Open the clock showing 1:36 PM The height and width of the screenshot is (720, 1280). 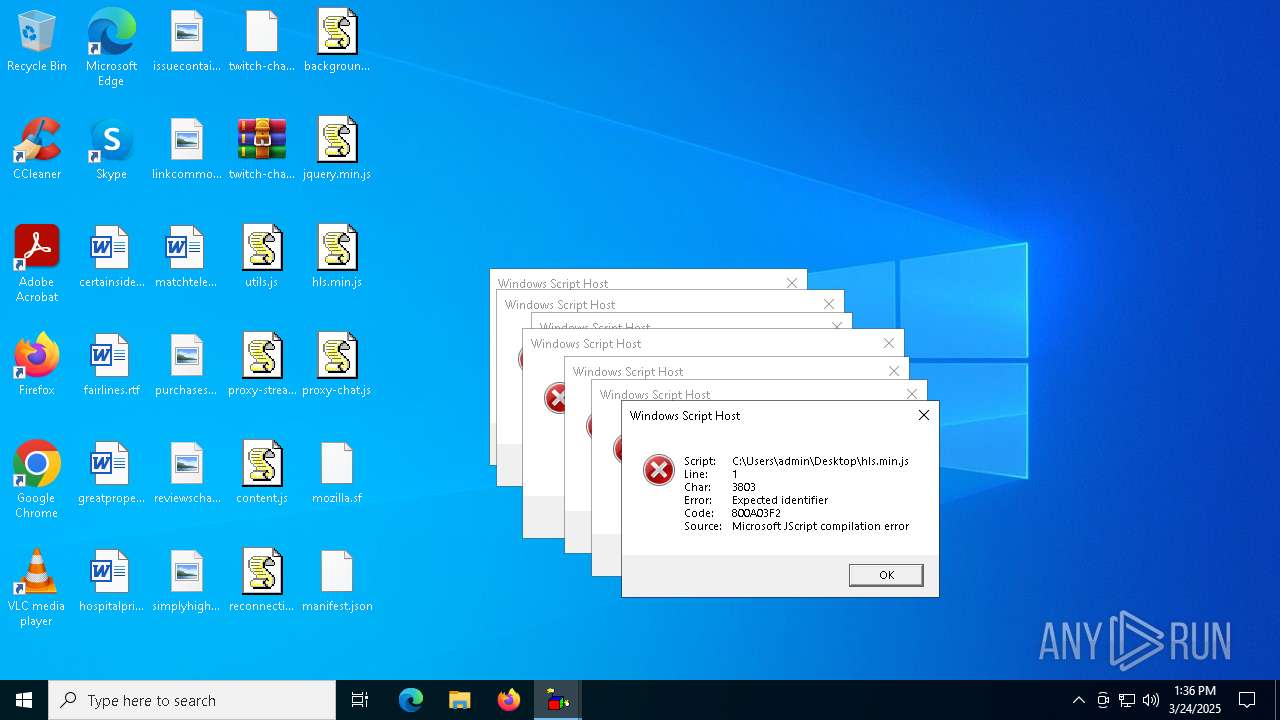1195,700
